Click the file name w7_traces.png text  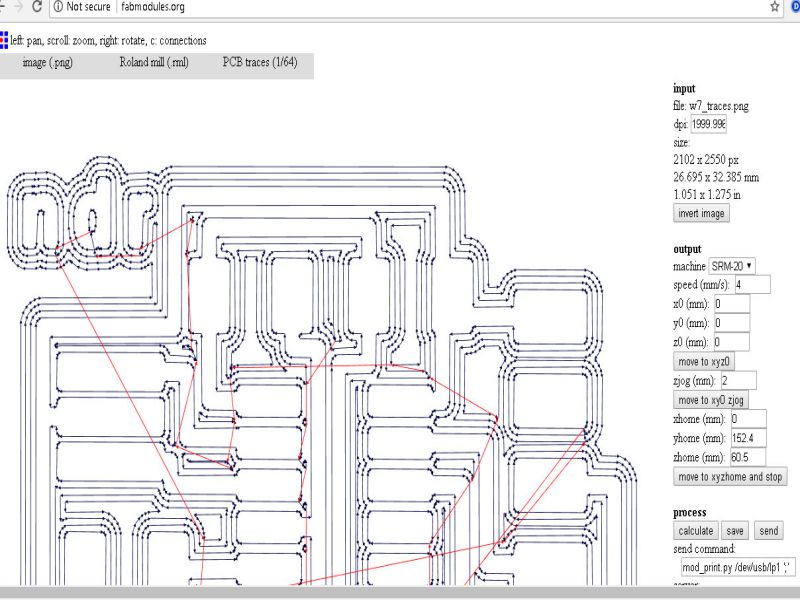(x=719, y=106)
